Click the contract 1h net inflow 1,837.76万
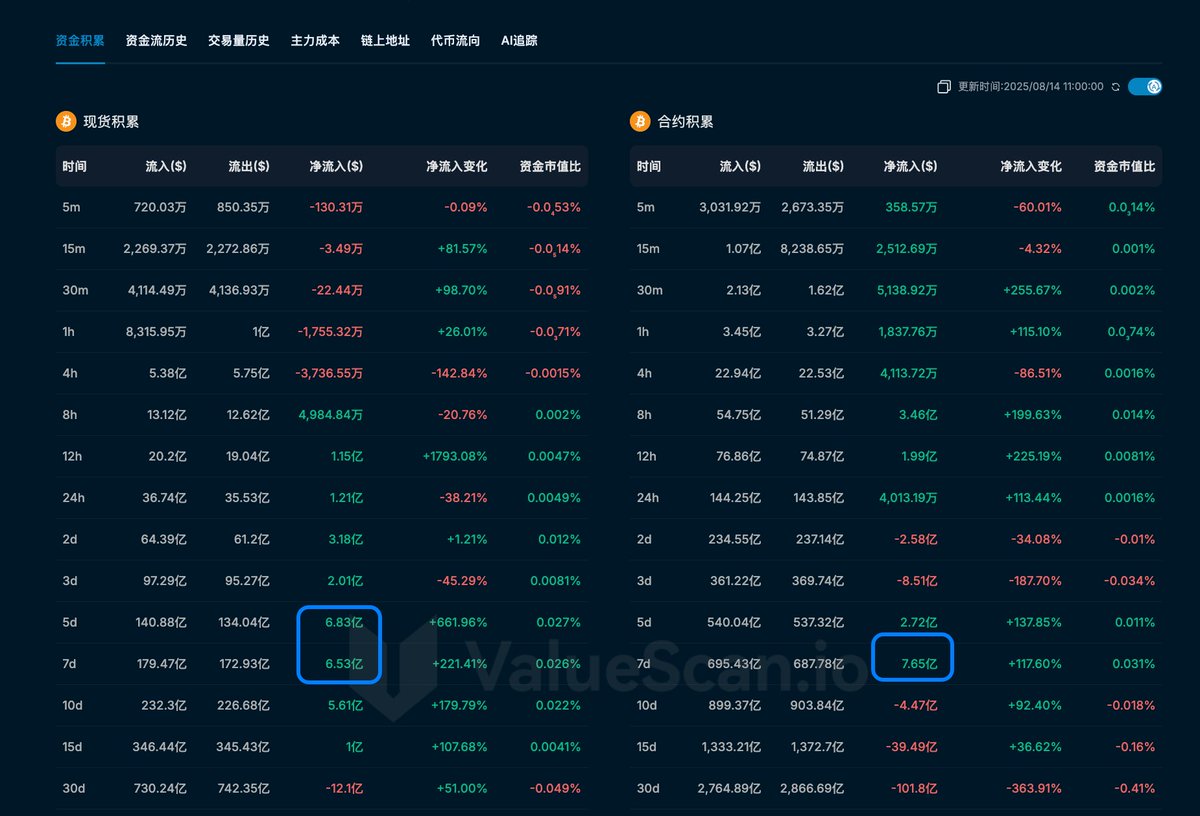This screenshot has height=816, width=1200. coord(908,332)
